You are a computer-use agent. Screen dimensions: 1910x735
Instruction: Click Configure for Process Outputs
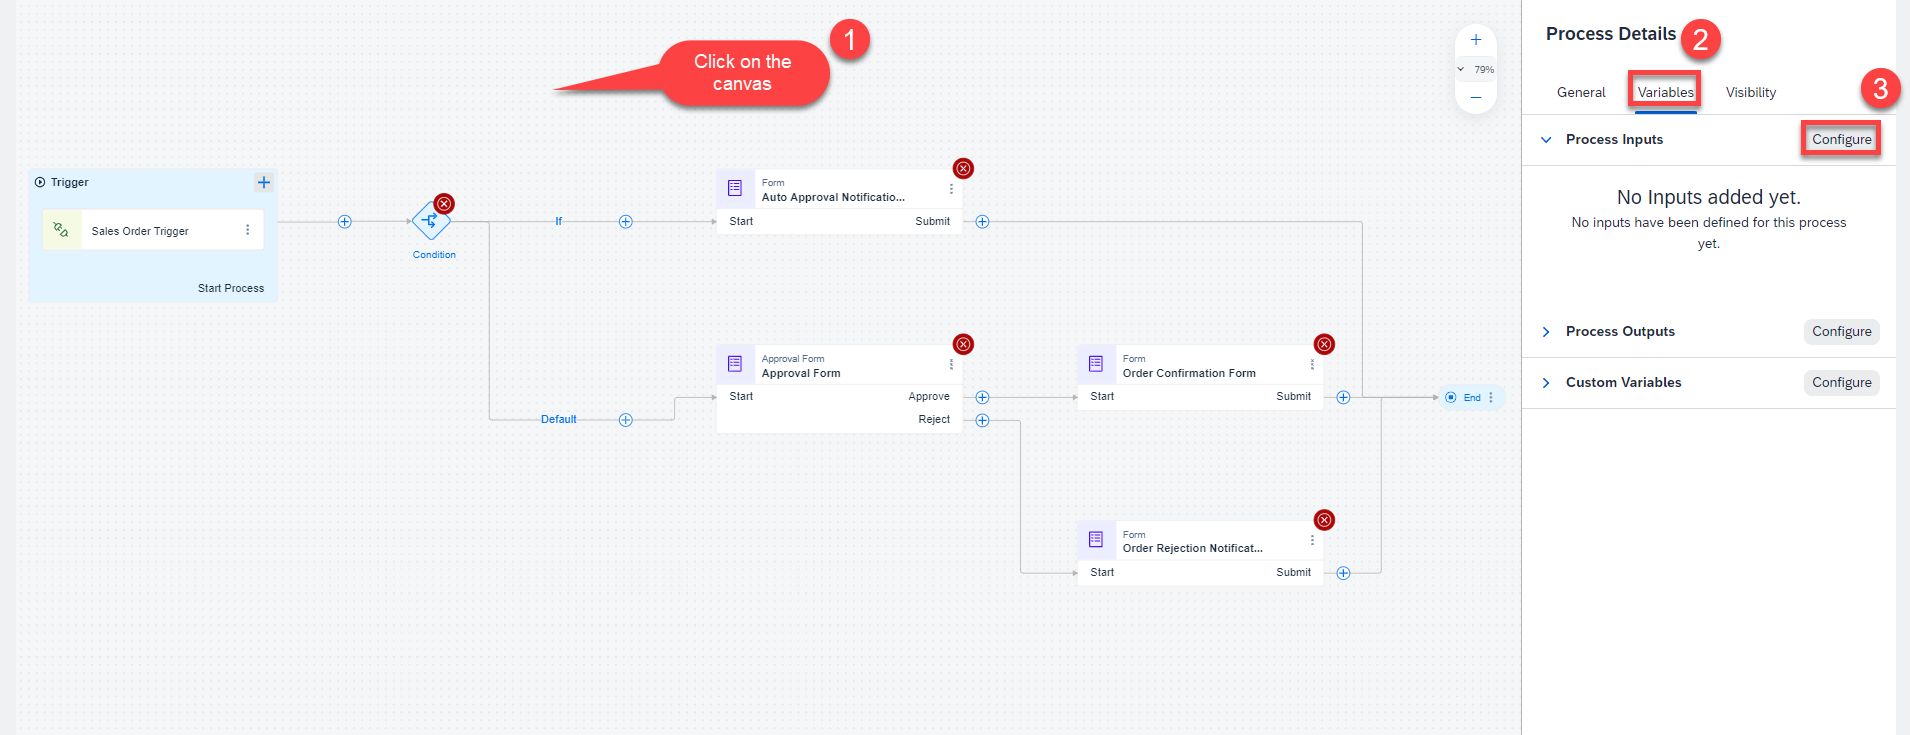pos(1841,331)
